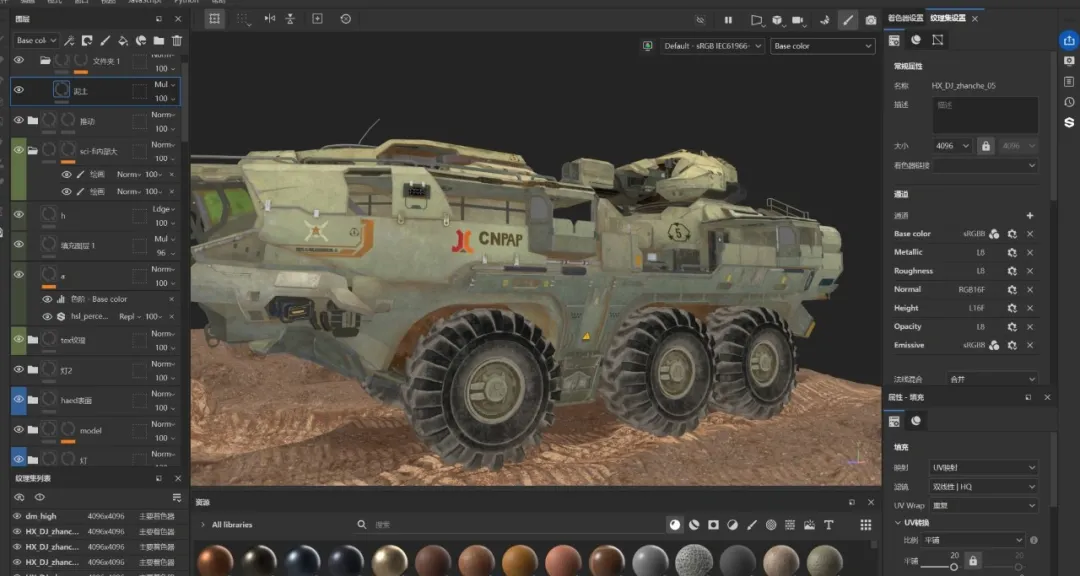The height and width of the screenshot is (576, 1080).
Task: Open the Substance S icon in right sidebar
Action: tap(1069, 123)
